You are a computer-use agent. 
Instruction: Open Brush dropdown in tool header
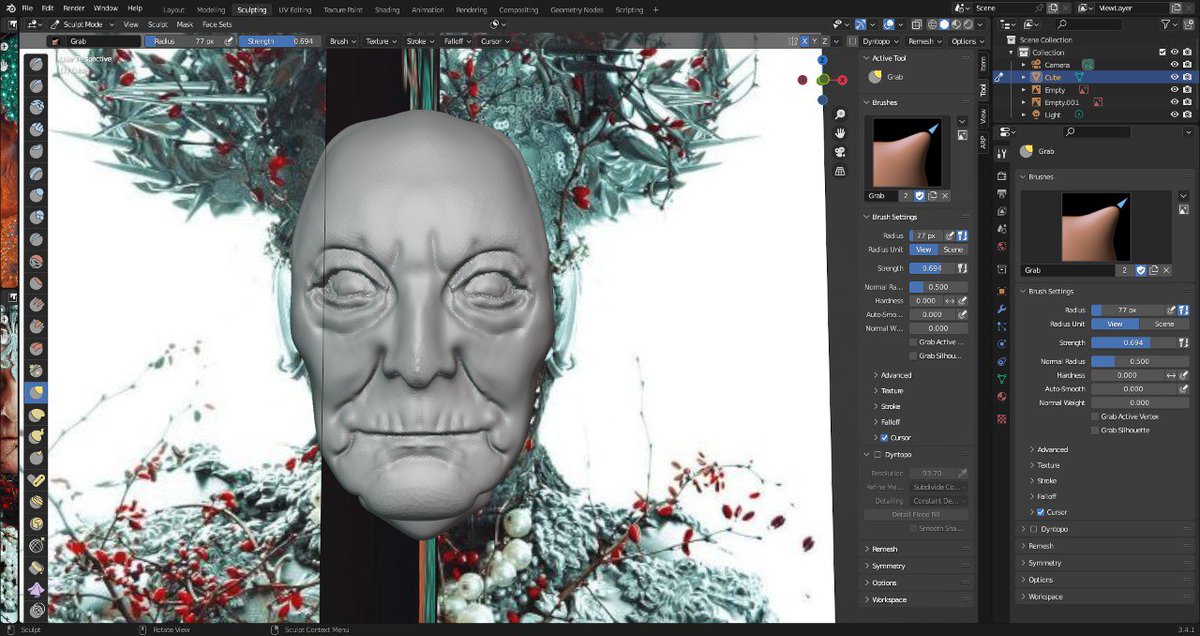(x=342, y=41)
